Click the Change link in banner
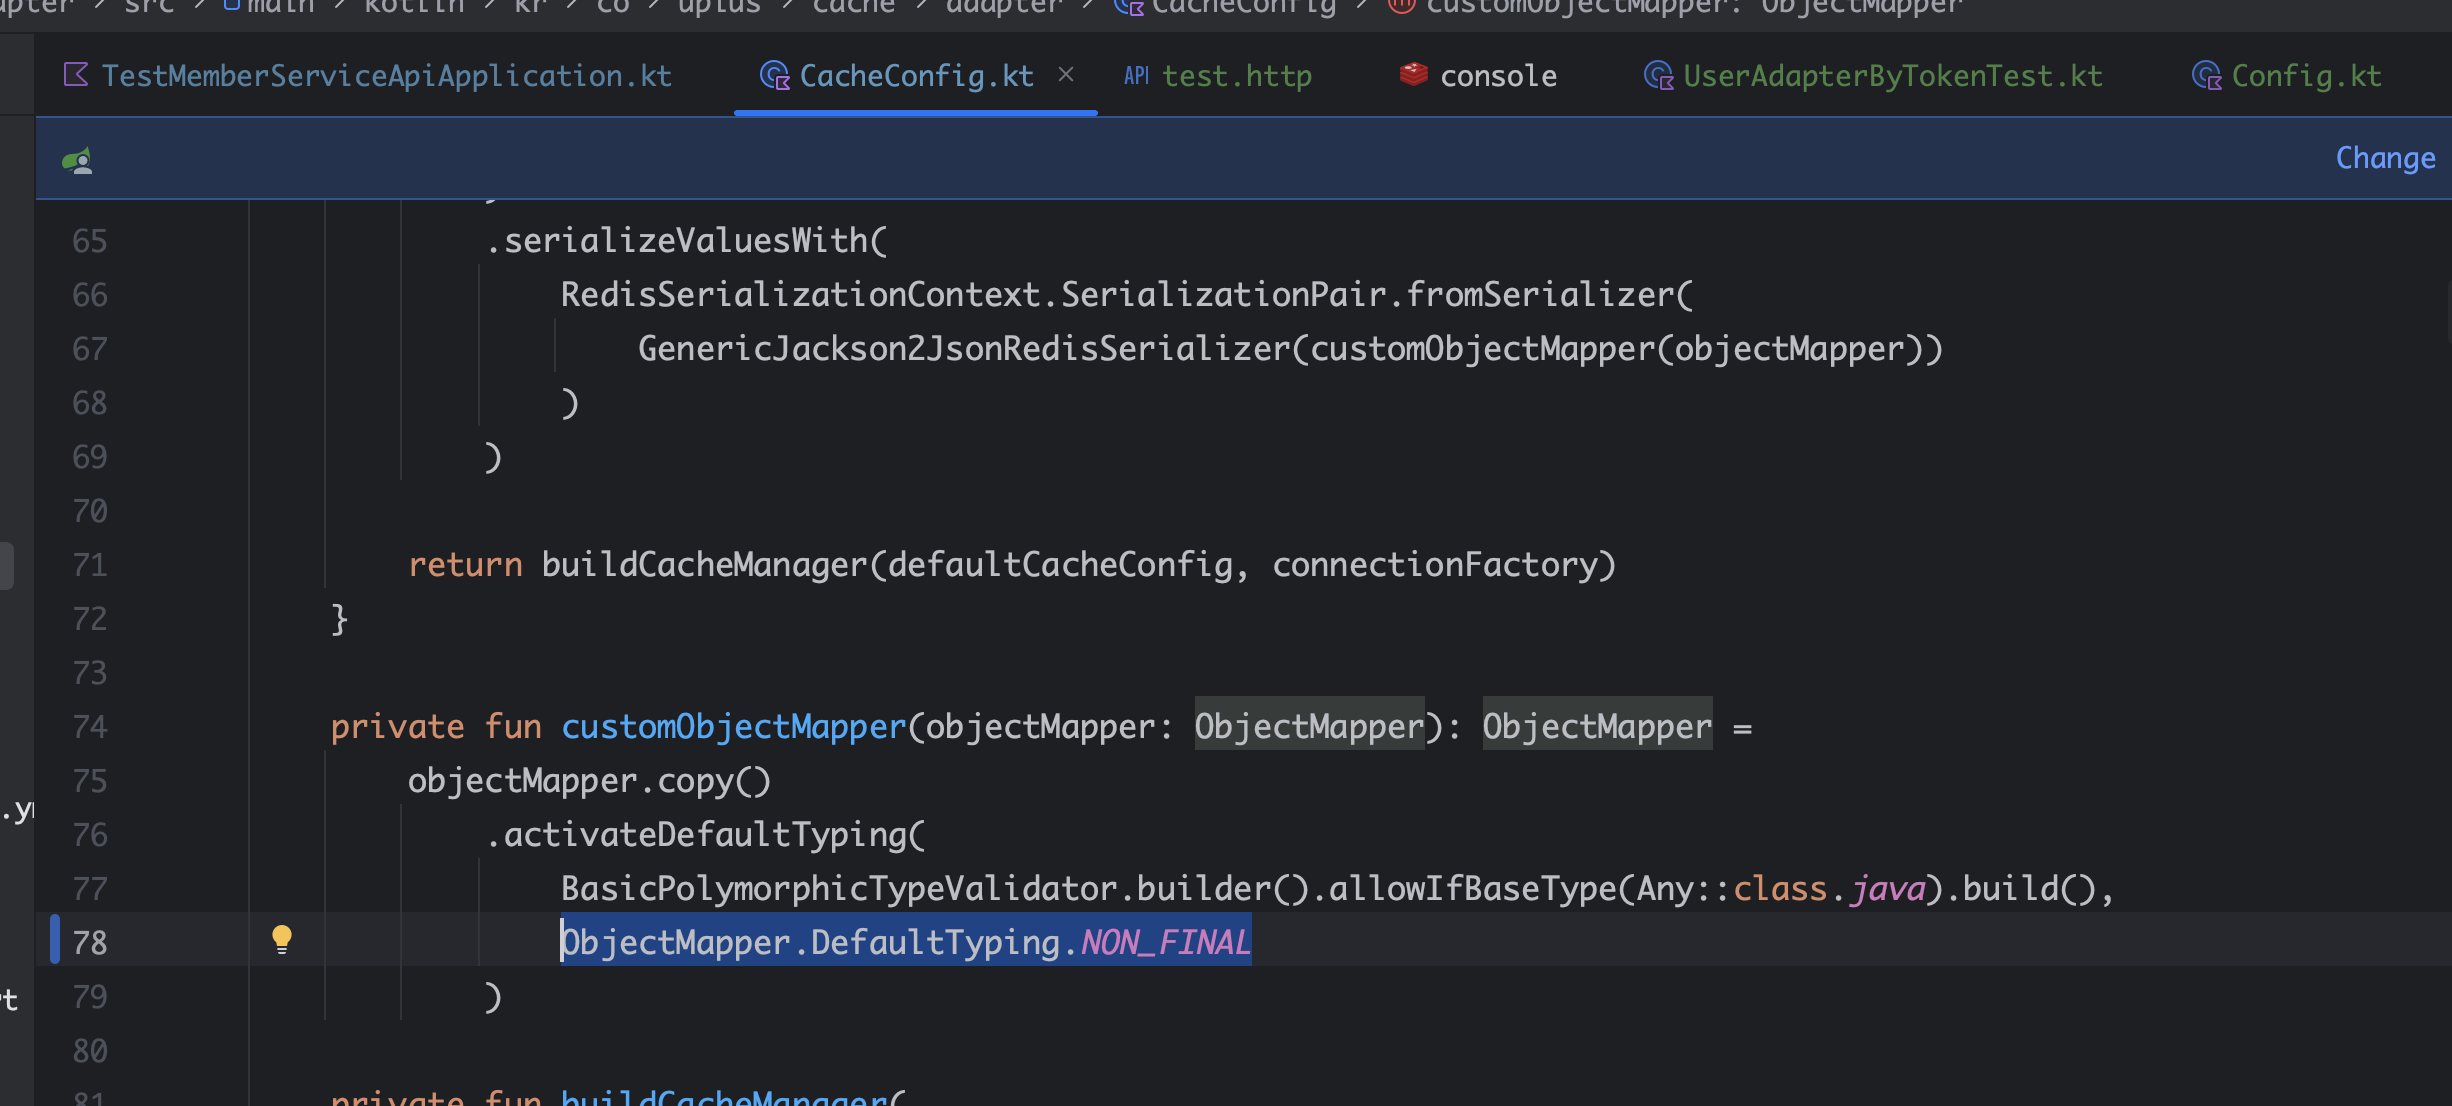Screen dimensions: 2452x1106 [2385, 158]
